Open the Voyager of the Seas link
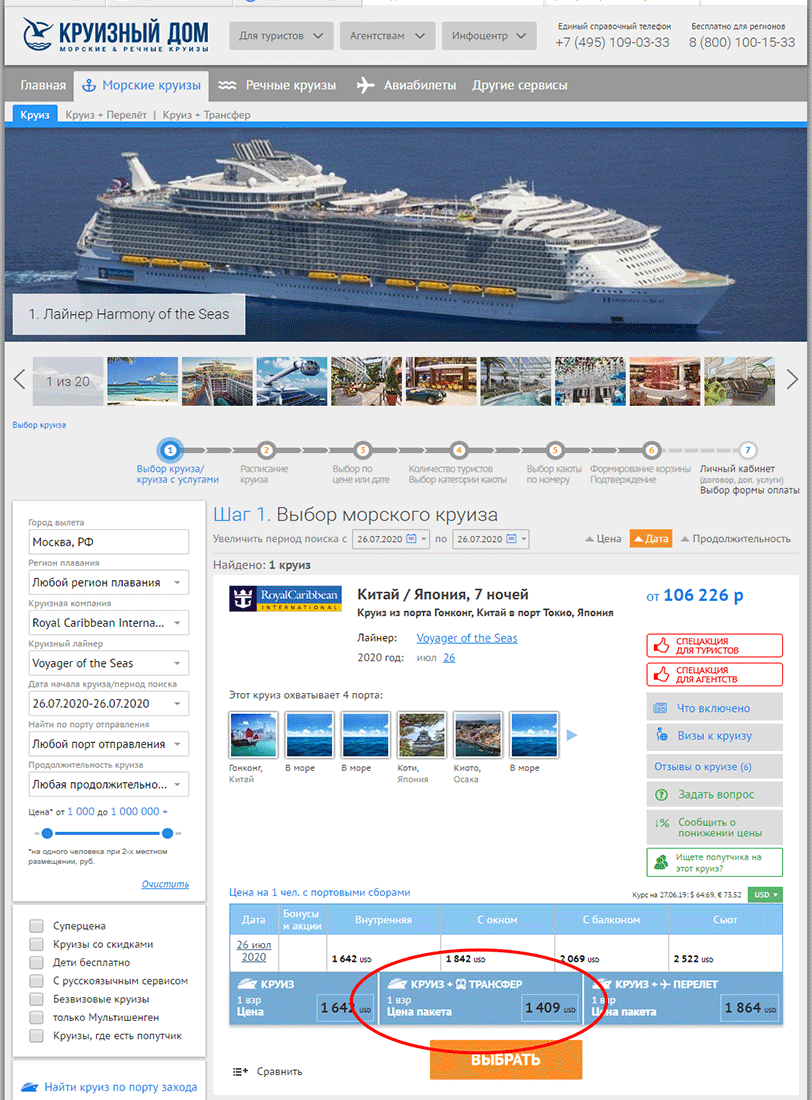Screen dimensions: 812x1100 pyautogui.click(x=467, y=638)
